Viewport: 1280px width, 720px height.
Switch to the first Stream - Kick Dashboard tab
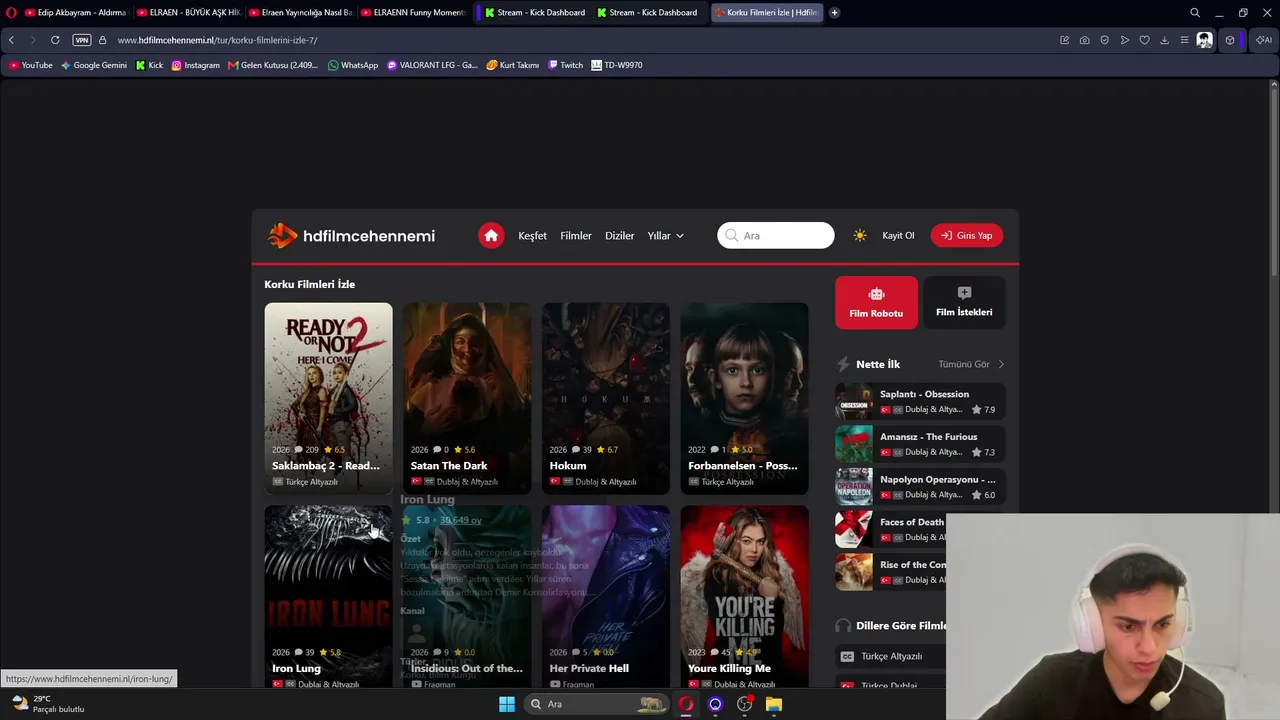[x=534, y=13]
